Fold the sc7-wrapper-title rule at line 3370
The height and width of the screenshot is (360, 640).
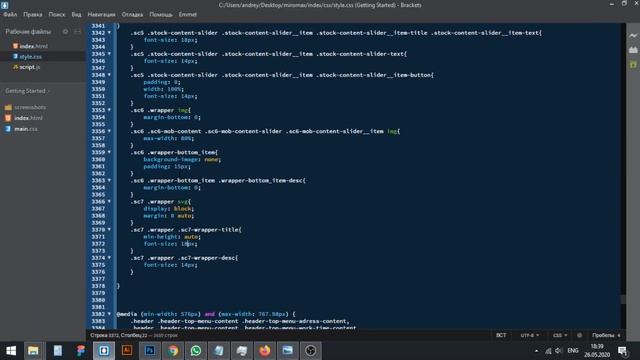tap(109, 230)
